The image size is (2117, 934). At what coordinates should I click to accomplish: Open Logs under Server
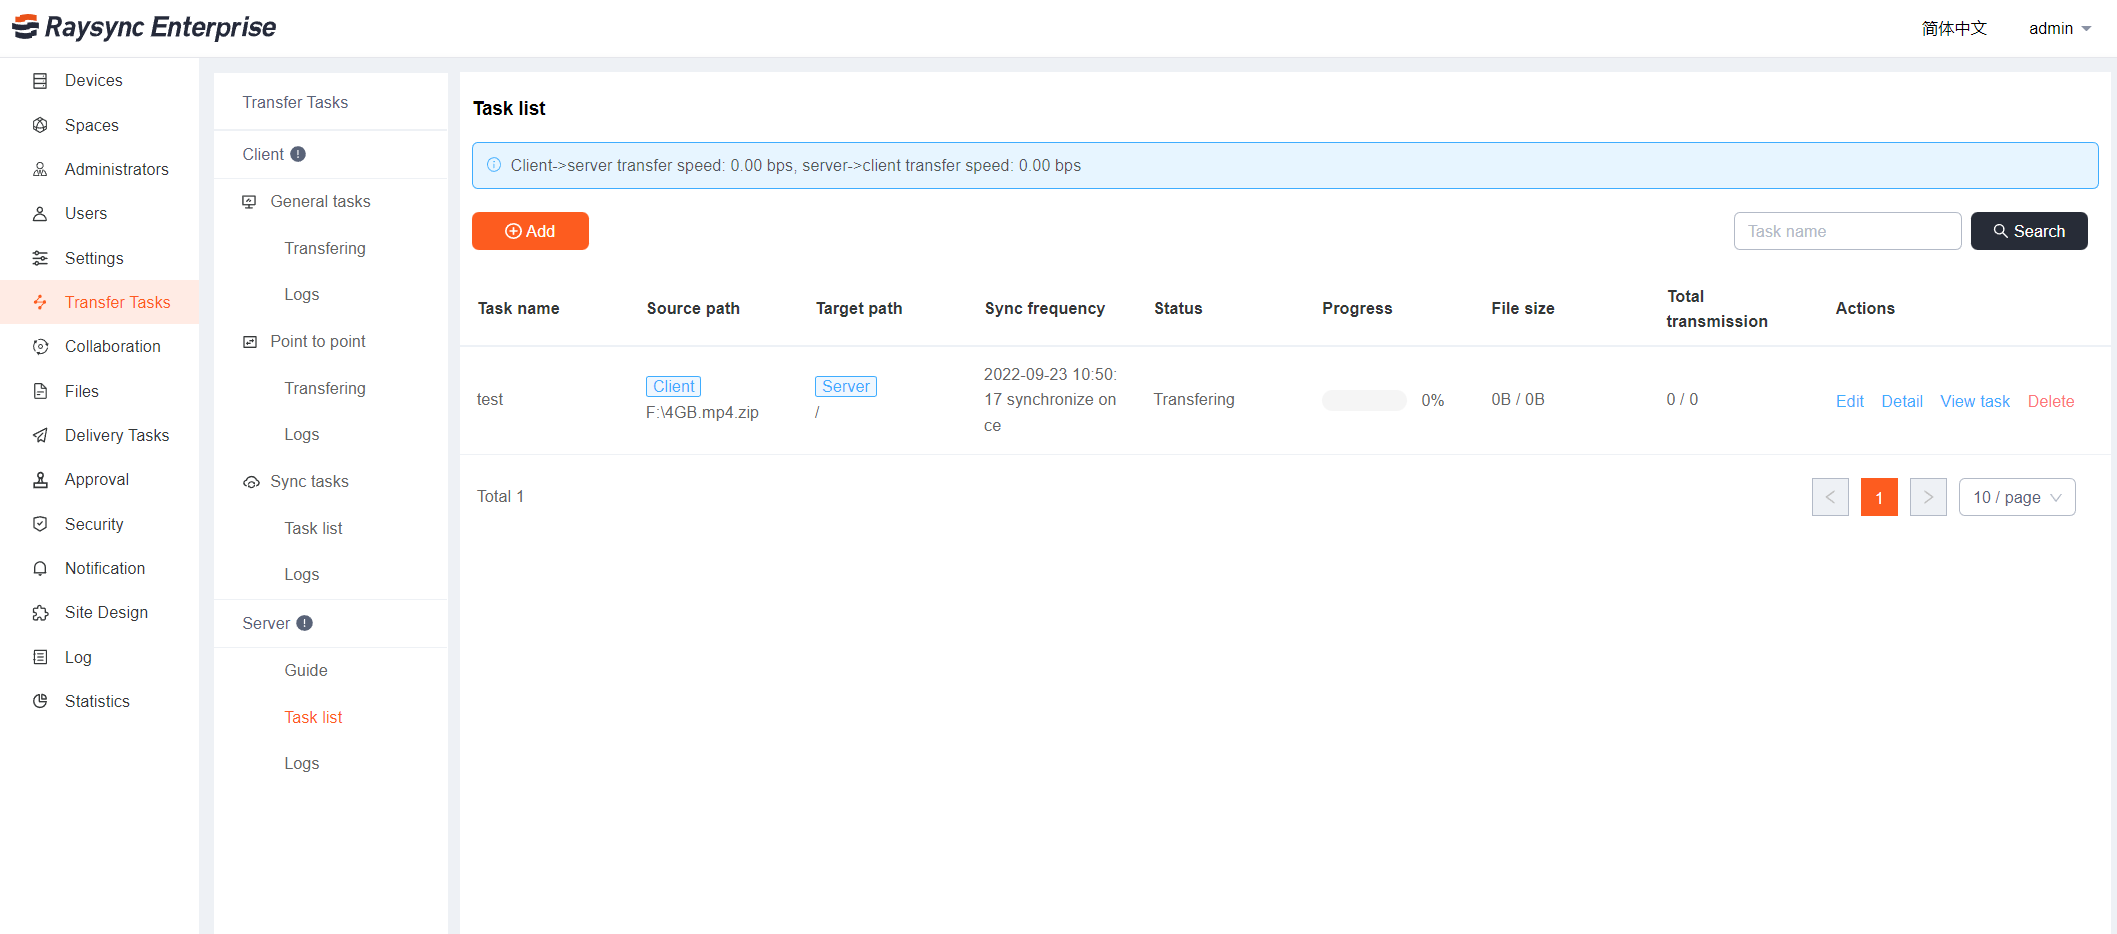coord(302,763)
